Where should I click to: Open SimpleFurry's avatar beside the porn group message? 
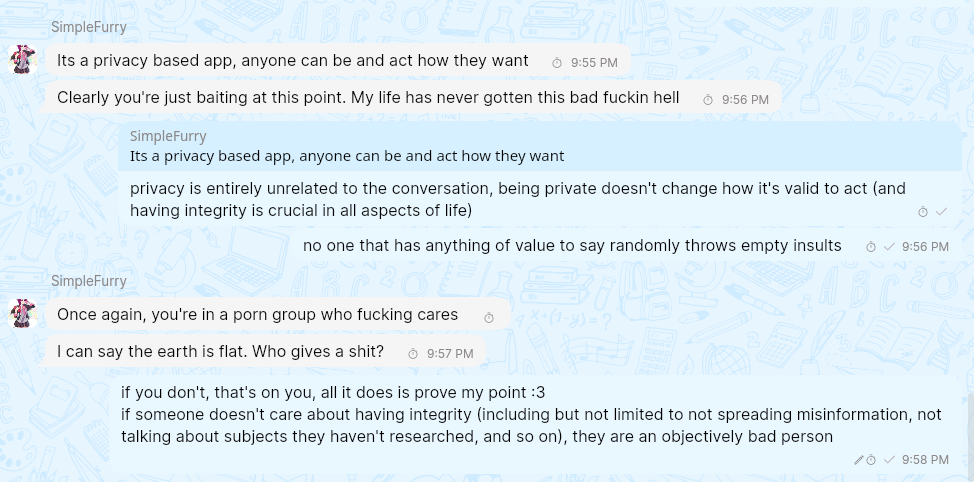(x=23, y=314)
